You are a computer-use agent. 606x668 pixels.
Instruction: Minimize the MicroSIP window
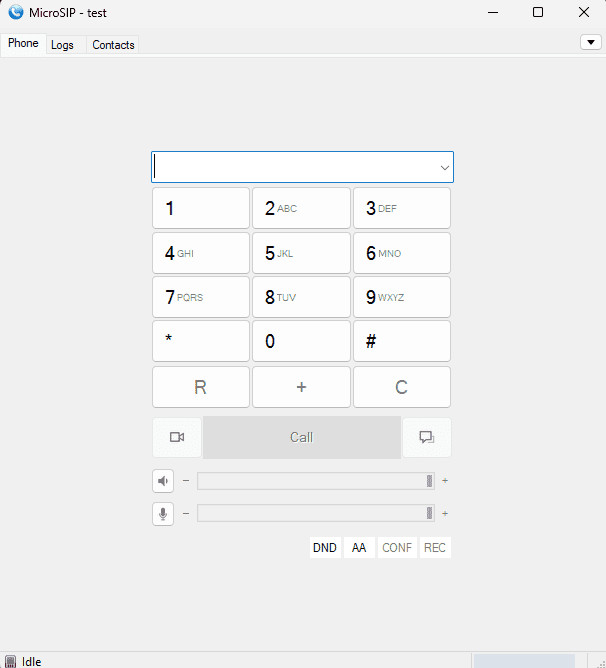(493, 12)
